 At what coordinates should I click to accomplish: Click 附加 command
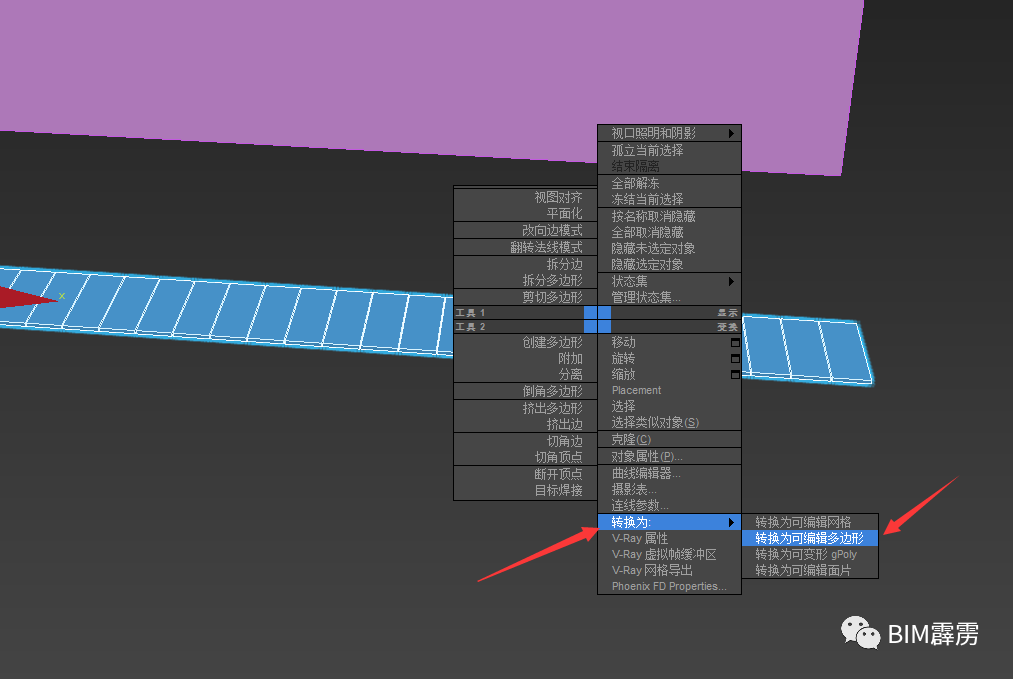525,359
